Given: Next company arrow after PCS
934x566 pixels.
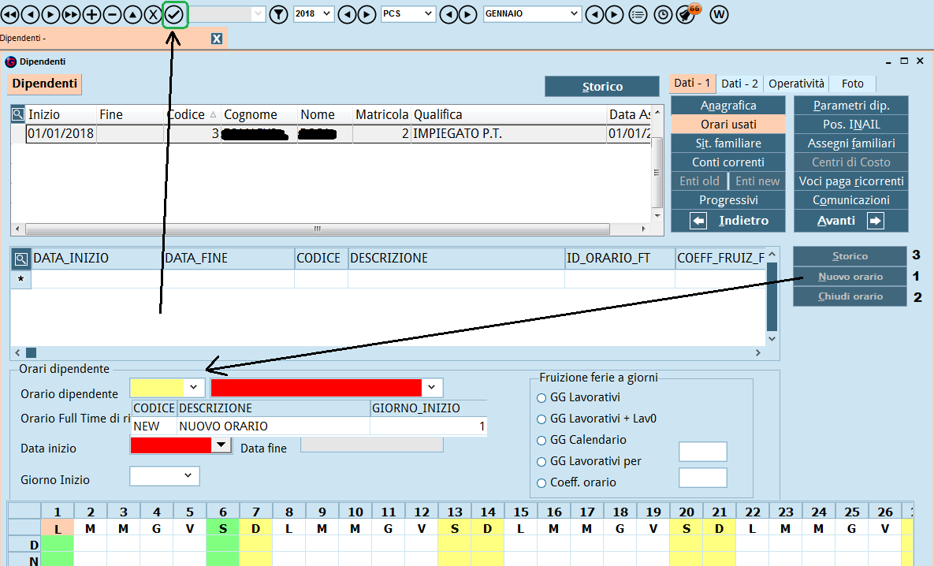Looking at the screenshot, I should 469,14.
